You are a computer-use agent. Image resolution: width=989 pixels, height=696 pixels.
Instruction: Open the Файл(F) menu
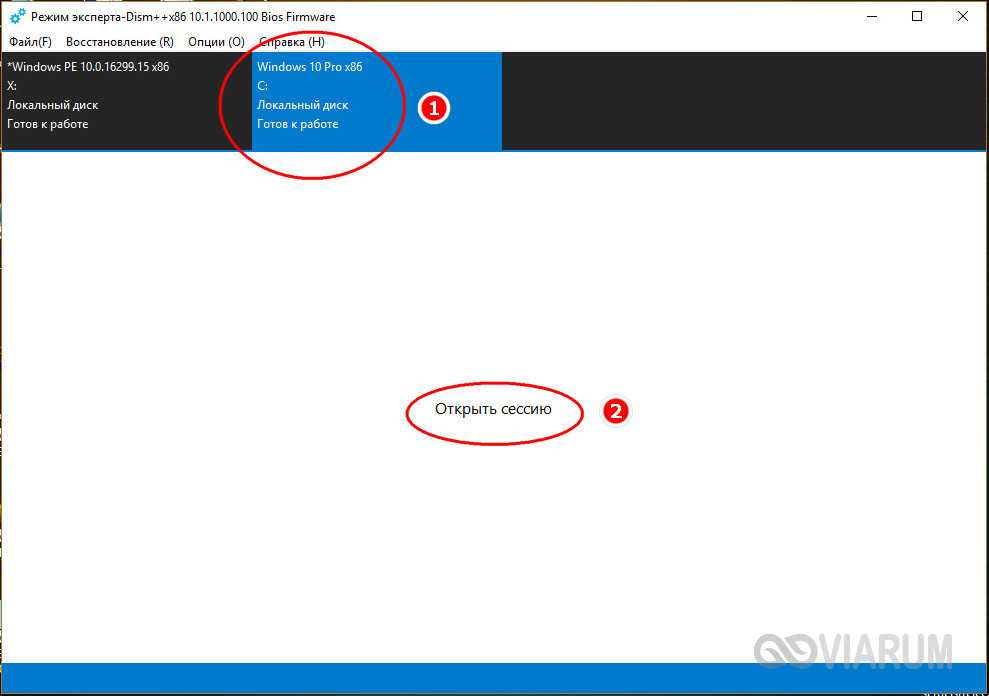pos(30,42)
